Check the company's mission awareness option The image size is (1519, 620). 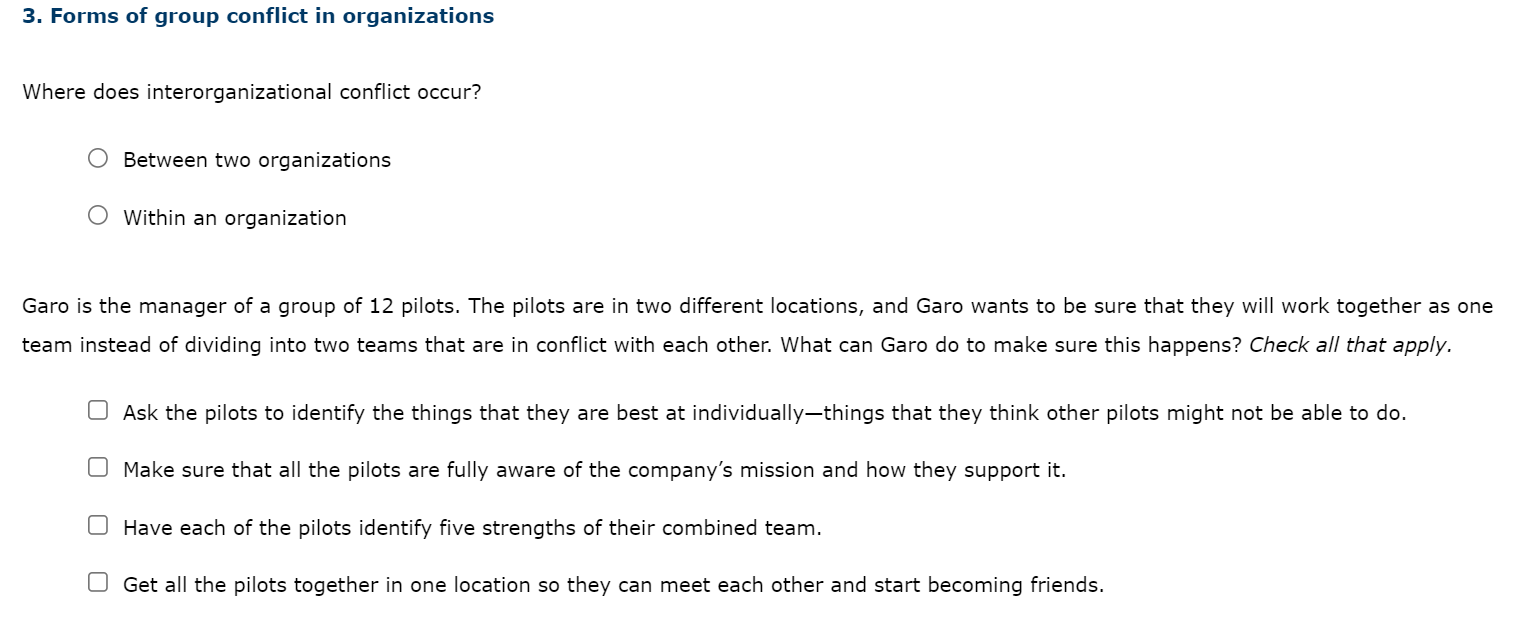click(x=98, y=465)
